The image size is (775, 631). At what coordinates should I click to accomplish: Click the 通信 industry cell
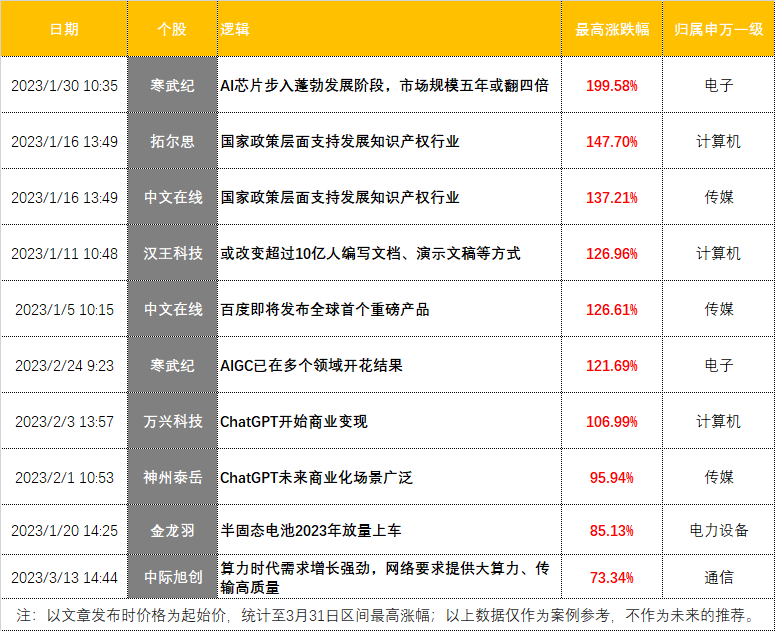coord(719,578)
